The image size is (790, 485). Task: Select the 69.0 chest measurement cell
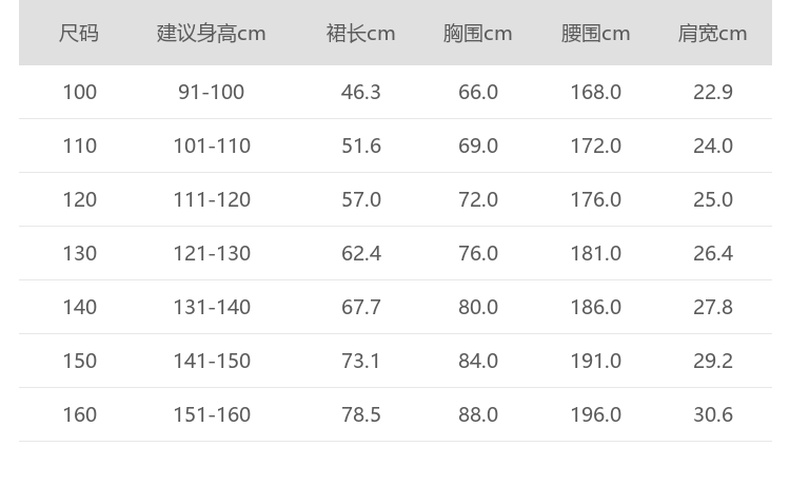[x=478, y=146]
